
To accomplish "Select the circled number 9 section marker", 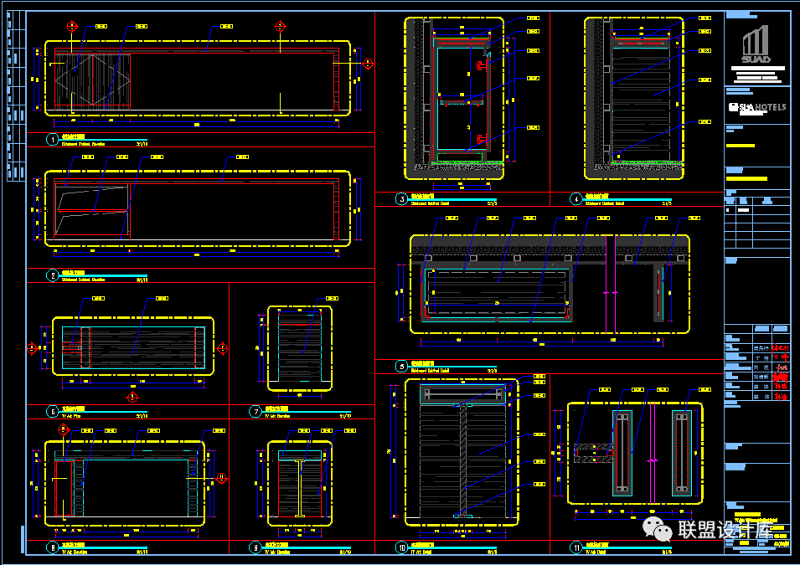I will (x=255, y=547).
